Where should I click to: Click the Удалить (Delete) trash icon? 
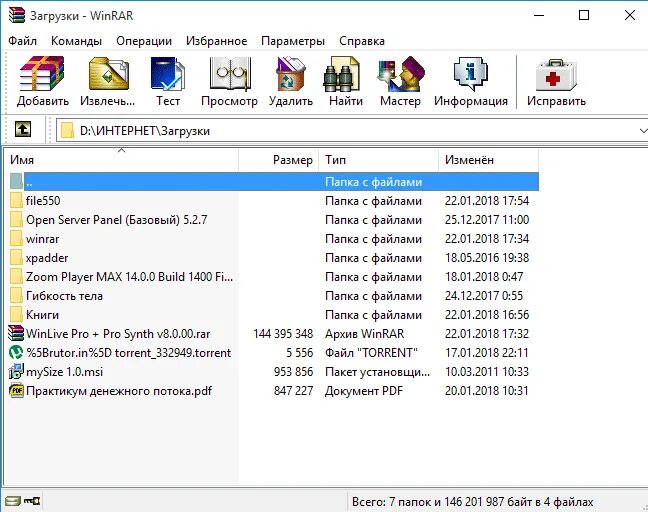291,74
